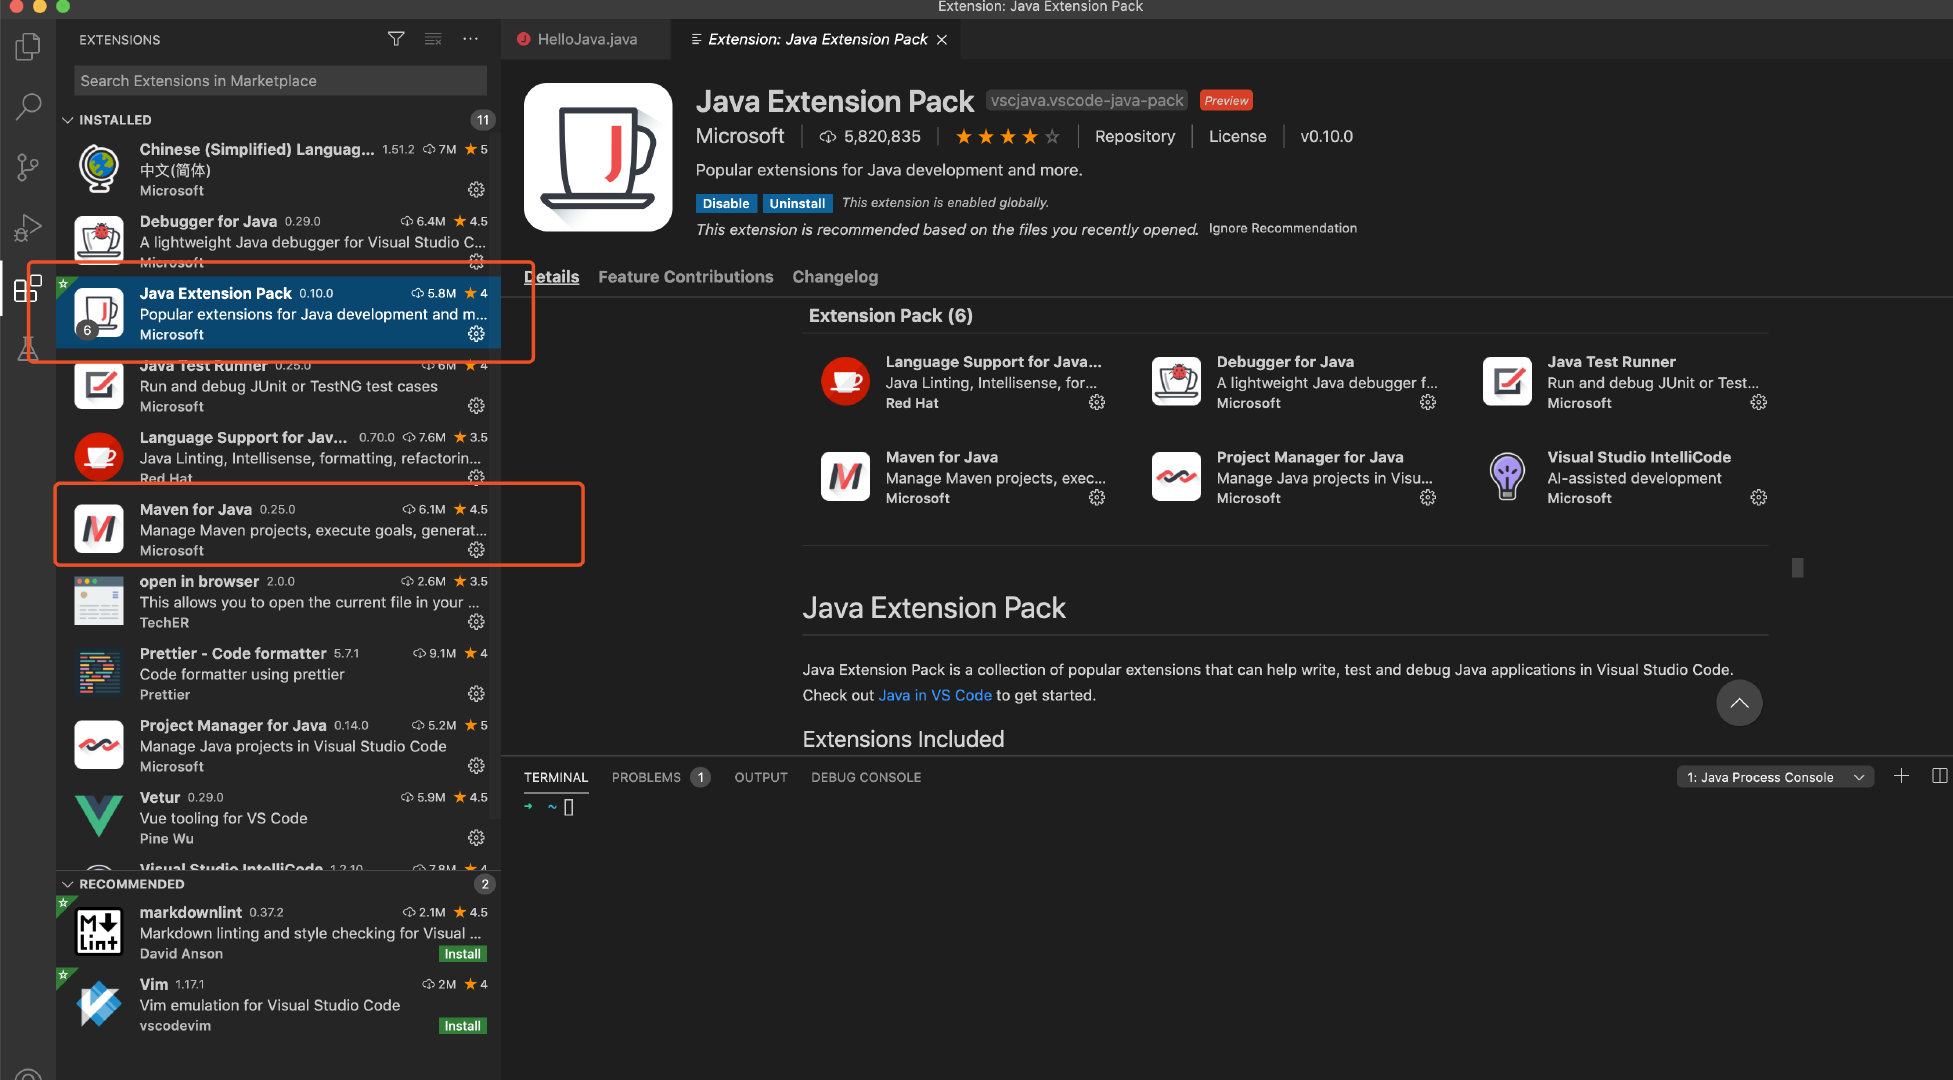Install the Vim extension
This screenshot has height=1080, width=1953.
coord(462,1026)
